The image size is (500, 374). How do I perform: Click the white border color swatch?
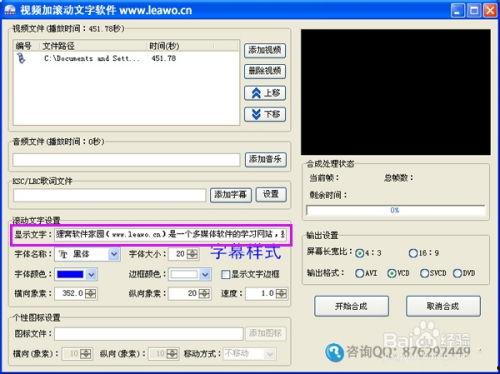(184, 274)
